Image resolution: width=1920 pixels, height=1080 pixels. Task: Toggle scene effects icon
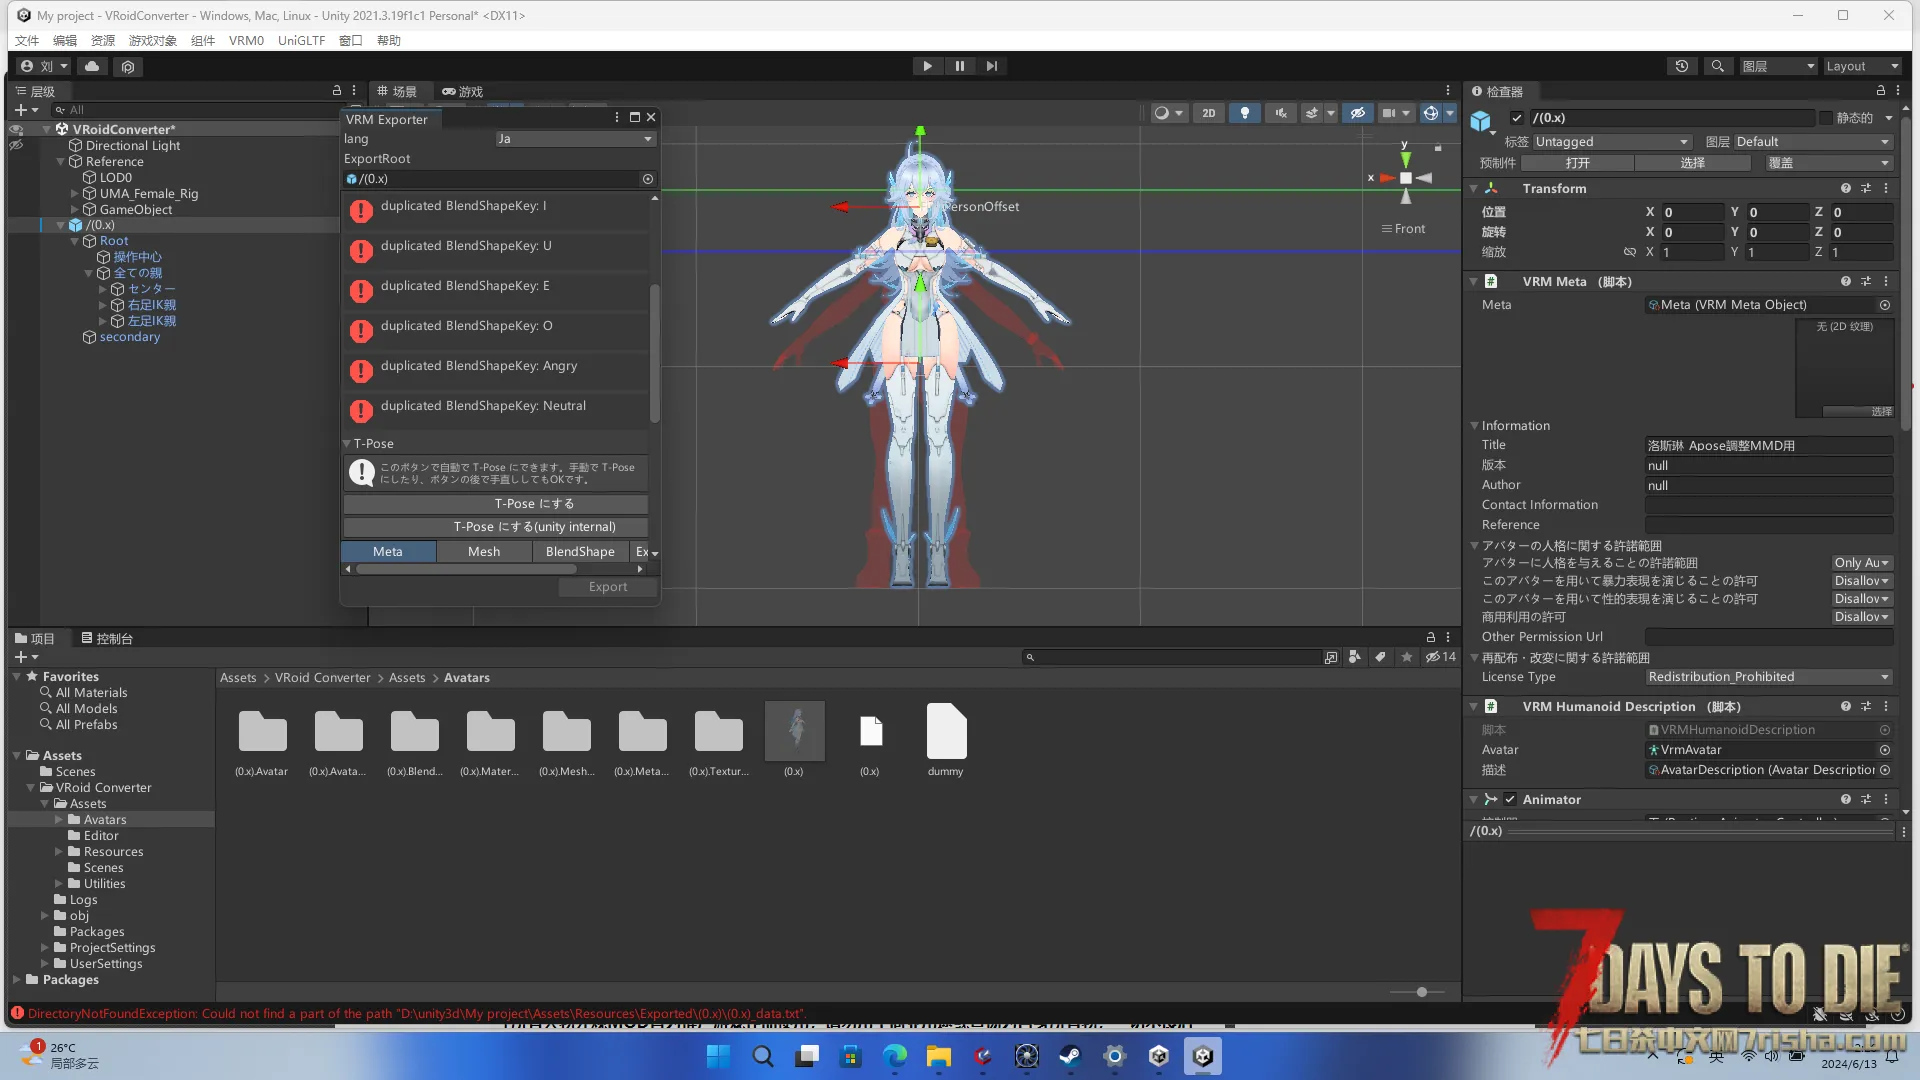tap(1312, 113)
